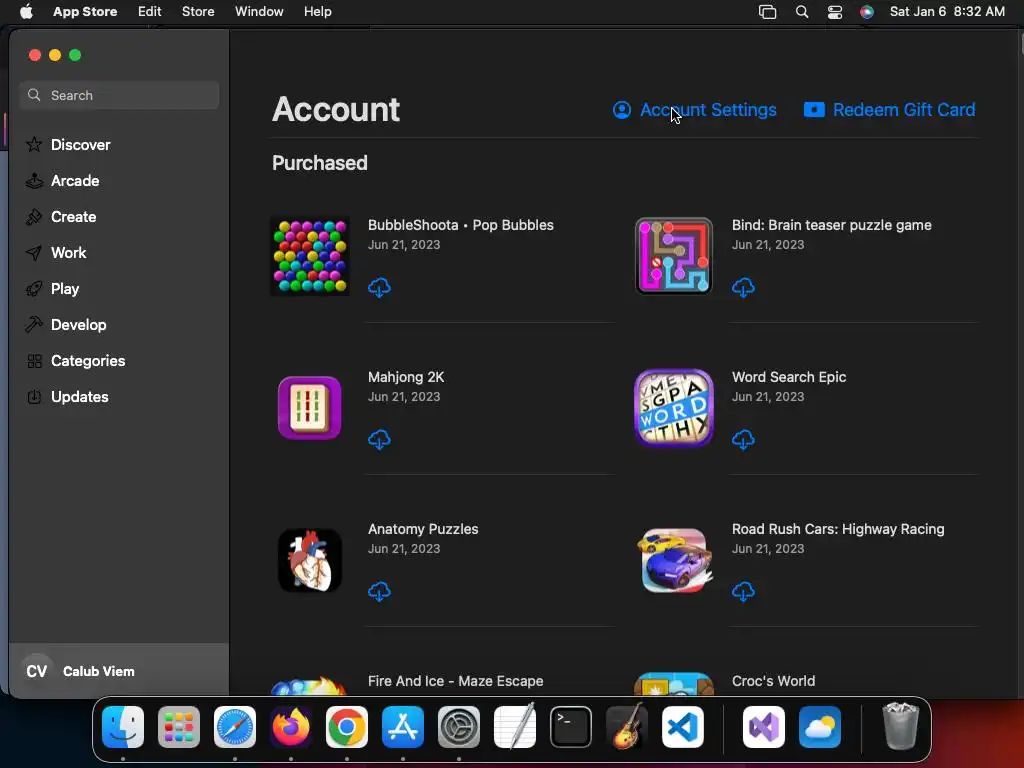Open the weather cloud app in Dock
This screenshot has height=768, width=1024.
[820, 727]
